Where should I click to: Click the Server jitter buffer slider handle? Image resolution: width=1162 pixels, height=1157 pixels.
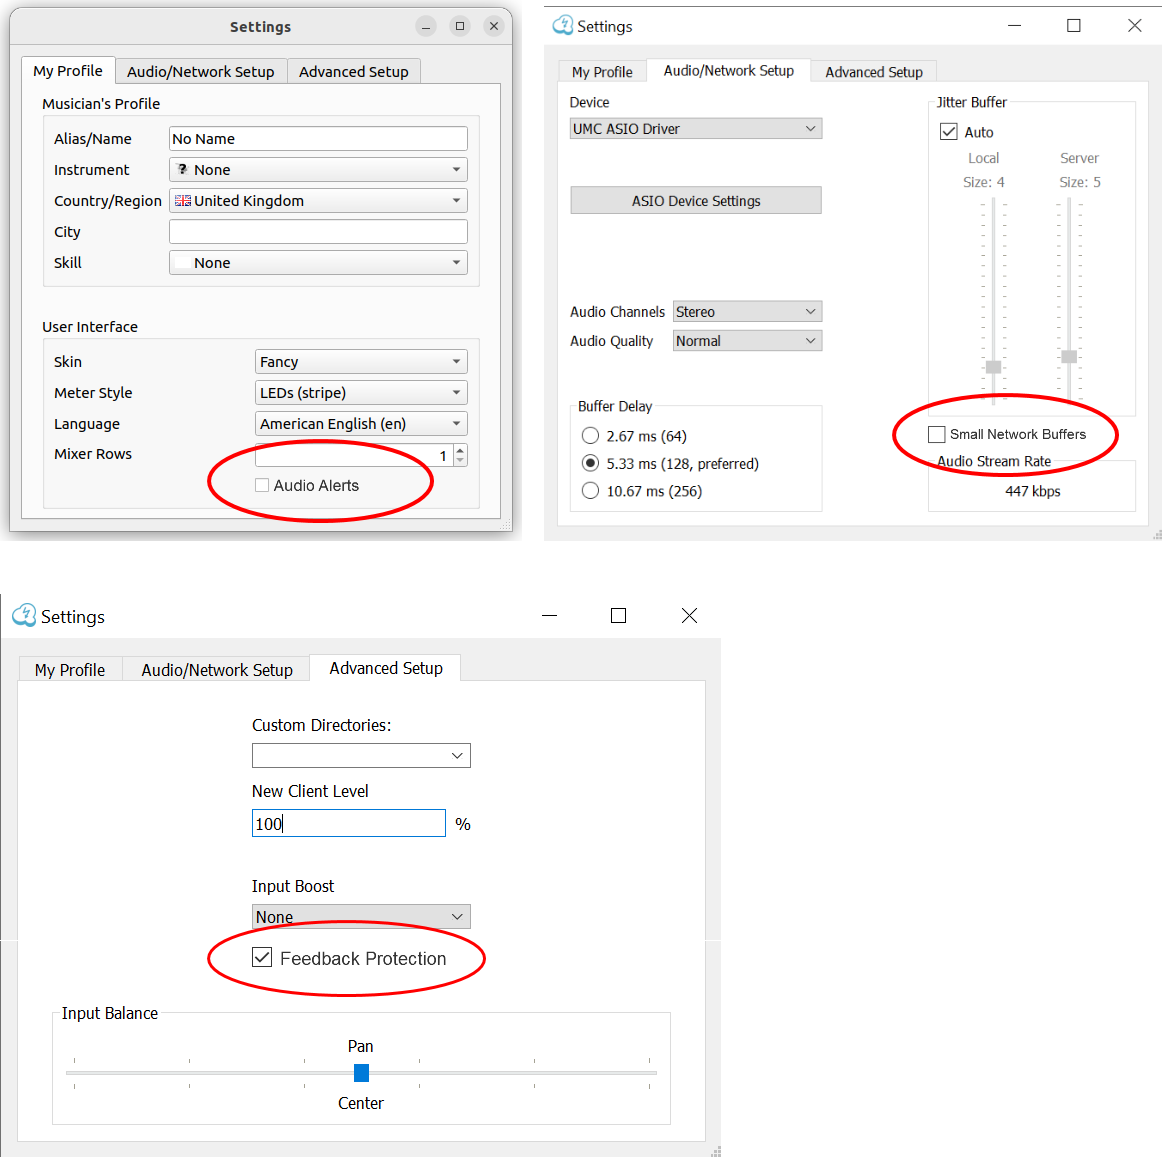click(x=1069, y=357)
